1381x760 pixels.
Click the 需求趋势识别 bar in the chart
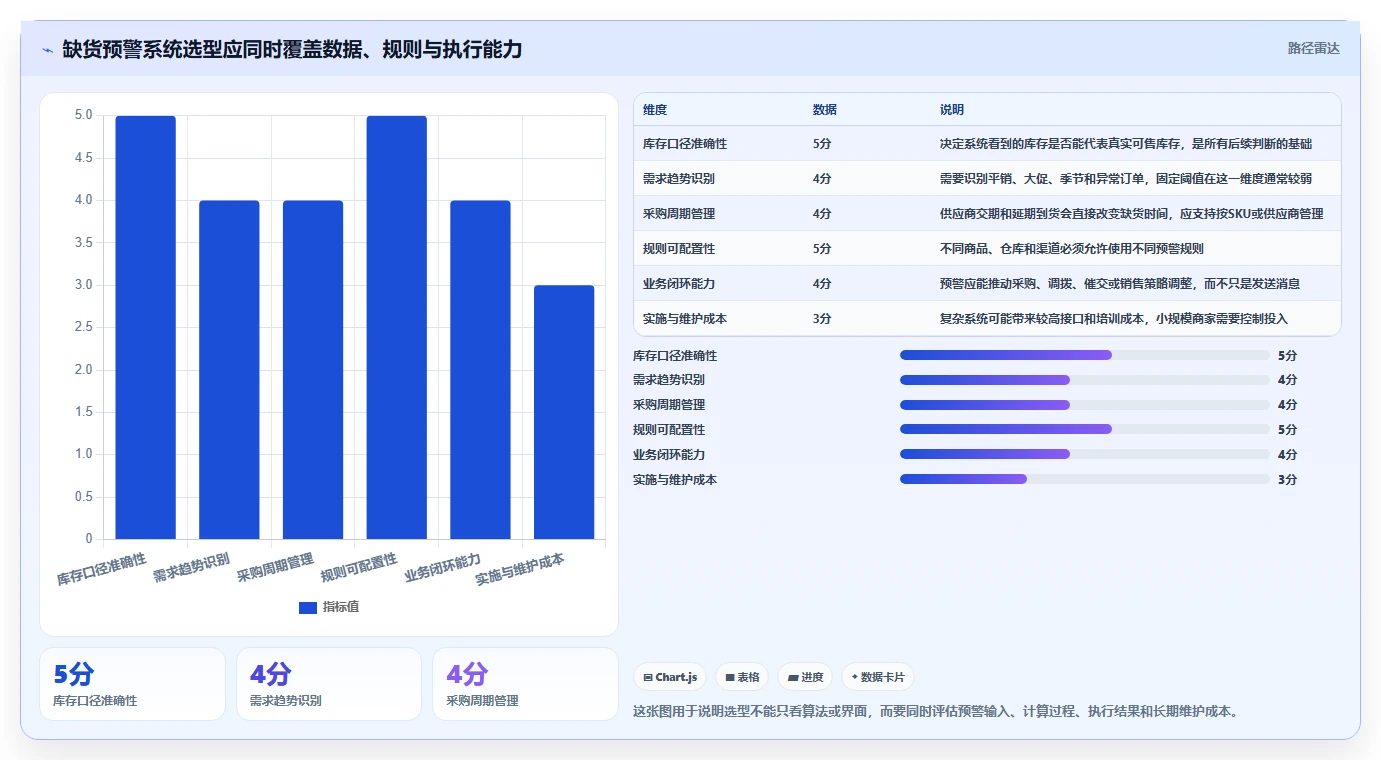pyautogui.click(x=229, y=370)
